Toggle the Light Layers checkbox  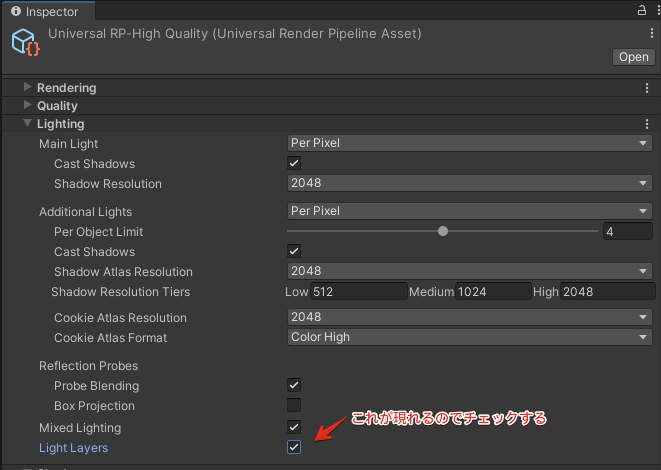click(294, 447)
